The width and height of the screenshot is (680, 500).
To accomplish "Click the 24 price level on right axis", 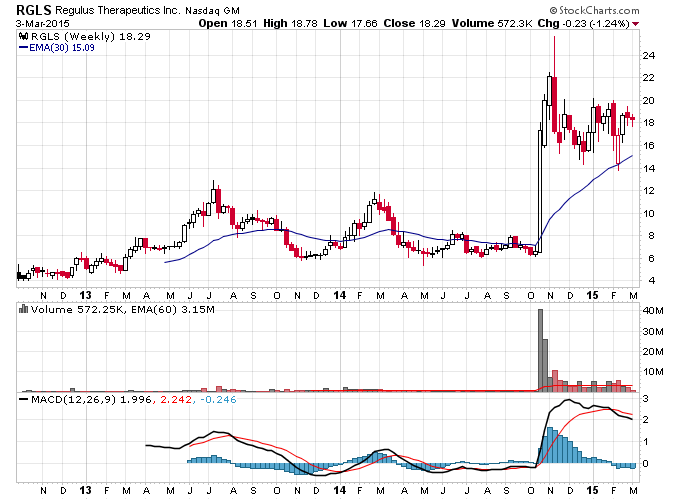I will pyautogui.click(x=649, y=56).
